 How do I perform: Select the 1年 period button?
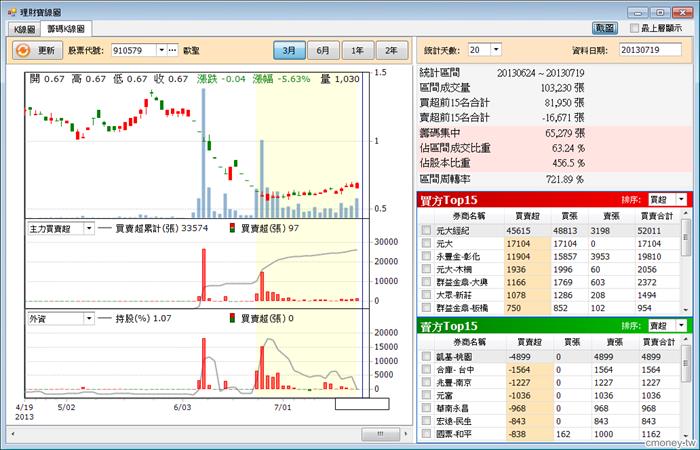358,50
